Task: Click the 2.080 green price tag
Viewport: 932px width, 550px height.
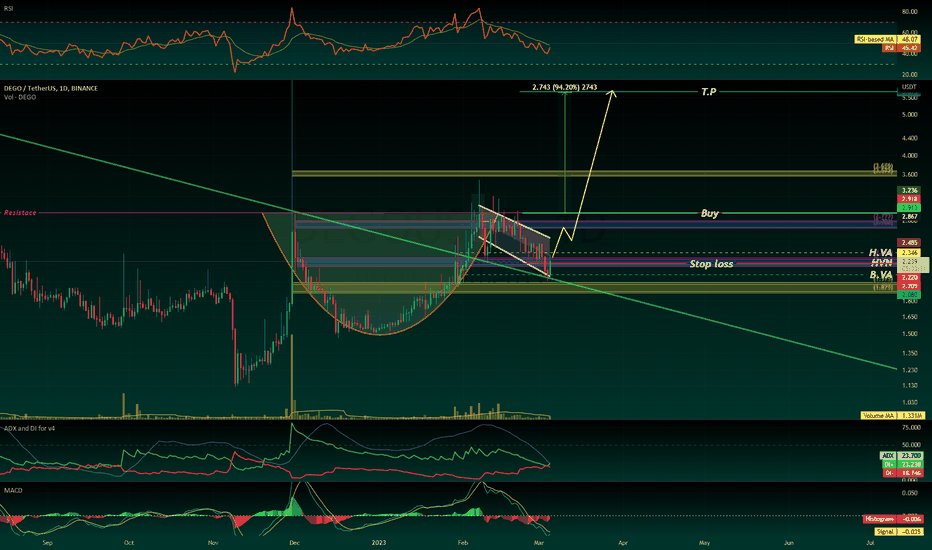Action: pyautogui.click(x=909, y=294)
